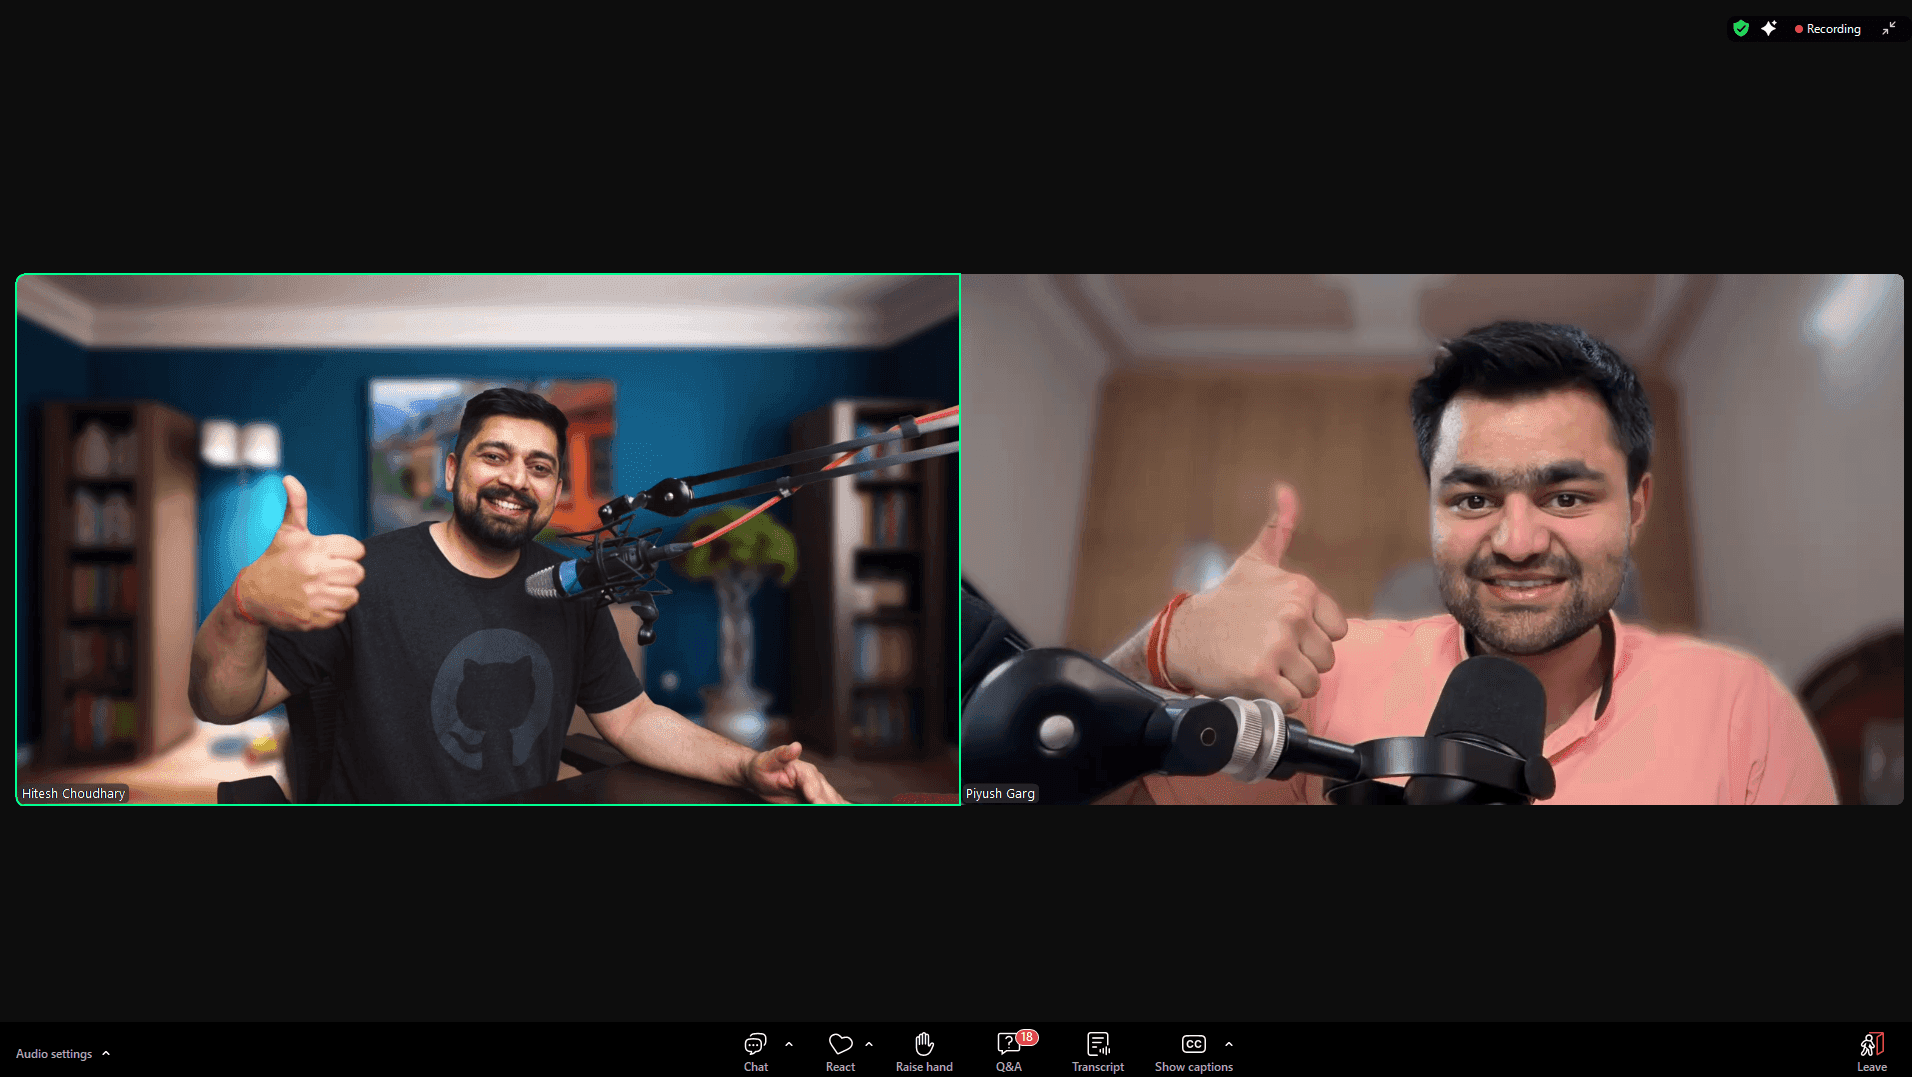Open the Transcript panel

1097,1050
